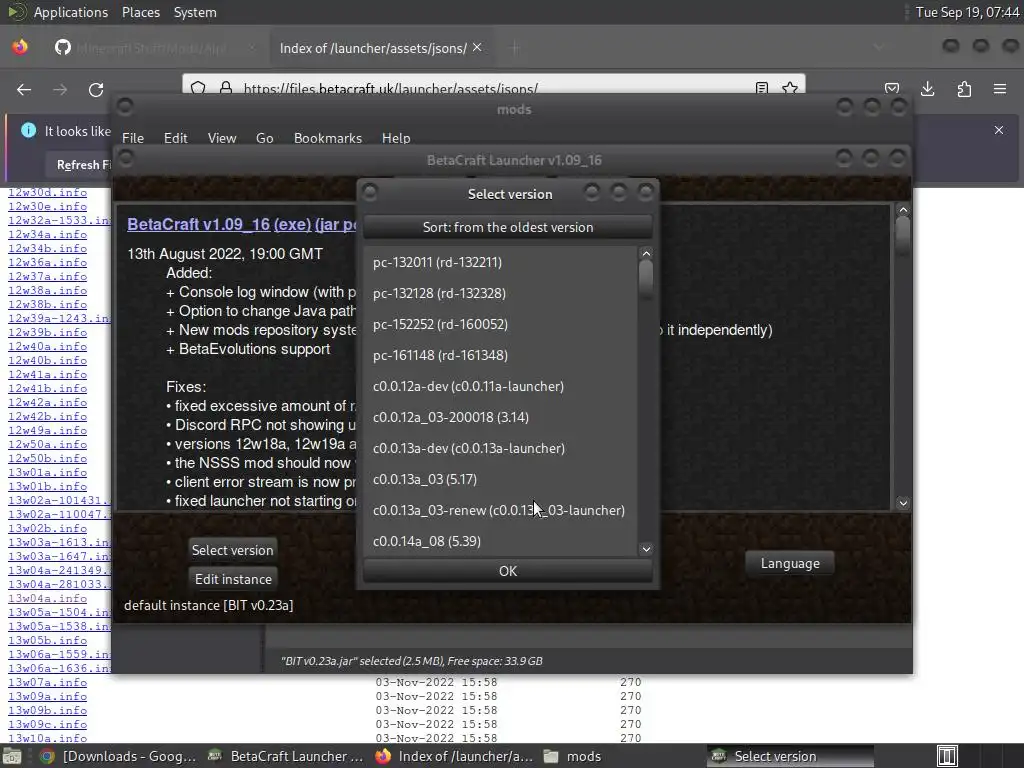Open Go menu in mods window
The width and height of the screenshot is (1024, 768).
coord(264,138)
